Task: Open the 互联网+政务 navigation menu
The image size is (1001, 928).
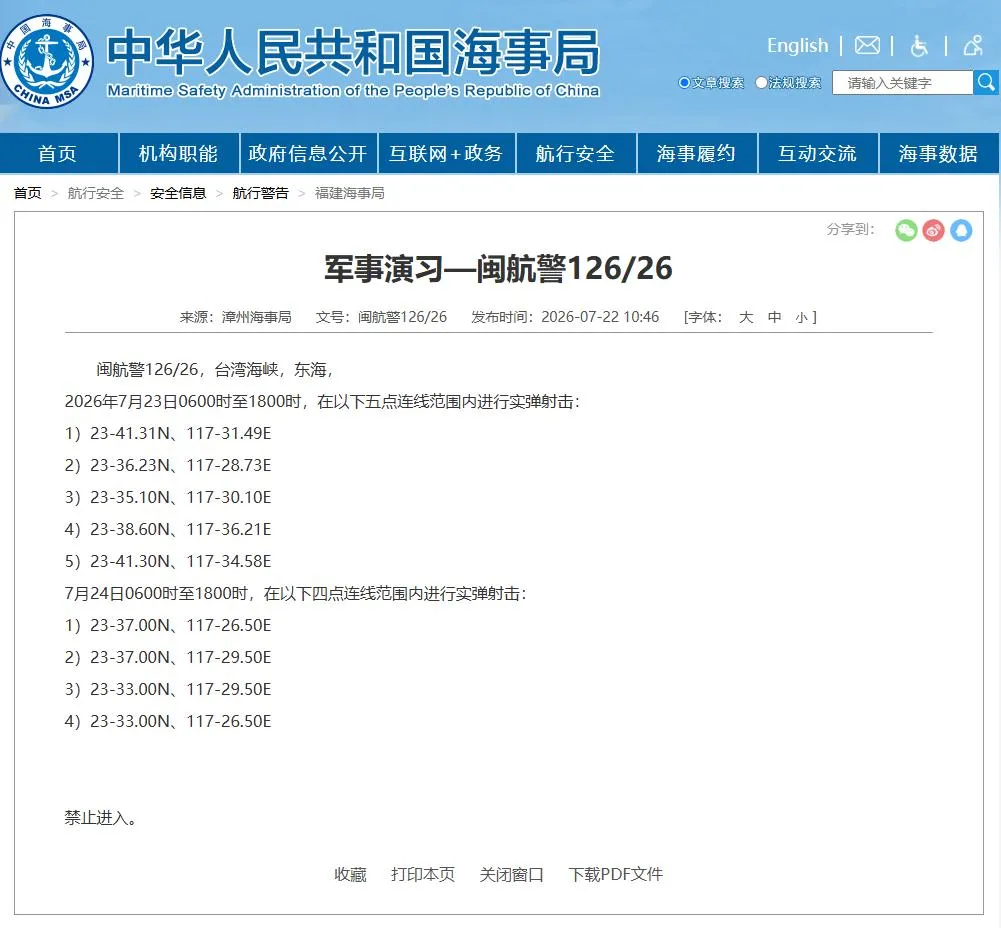Action: (446, 153)
